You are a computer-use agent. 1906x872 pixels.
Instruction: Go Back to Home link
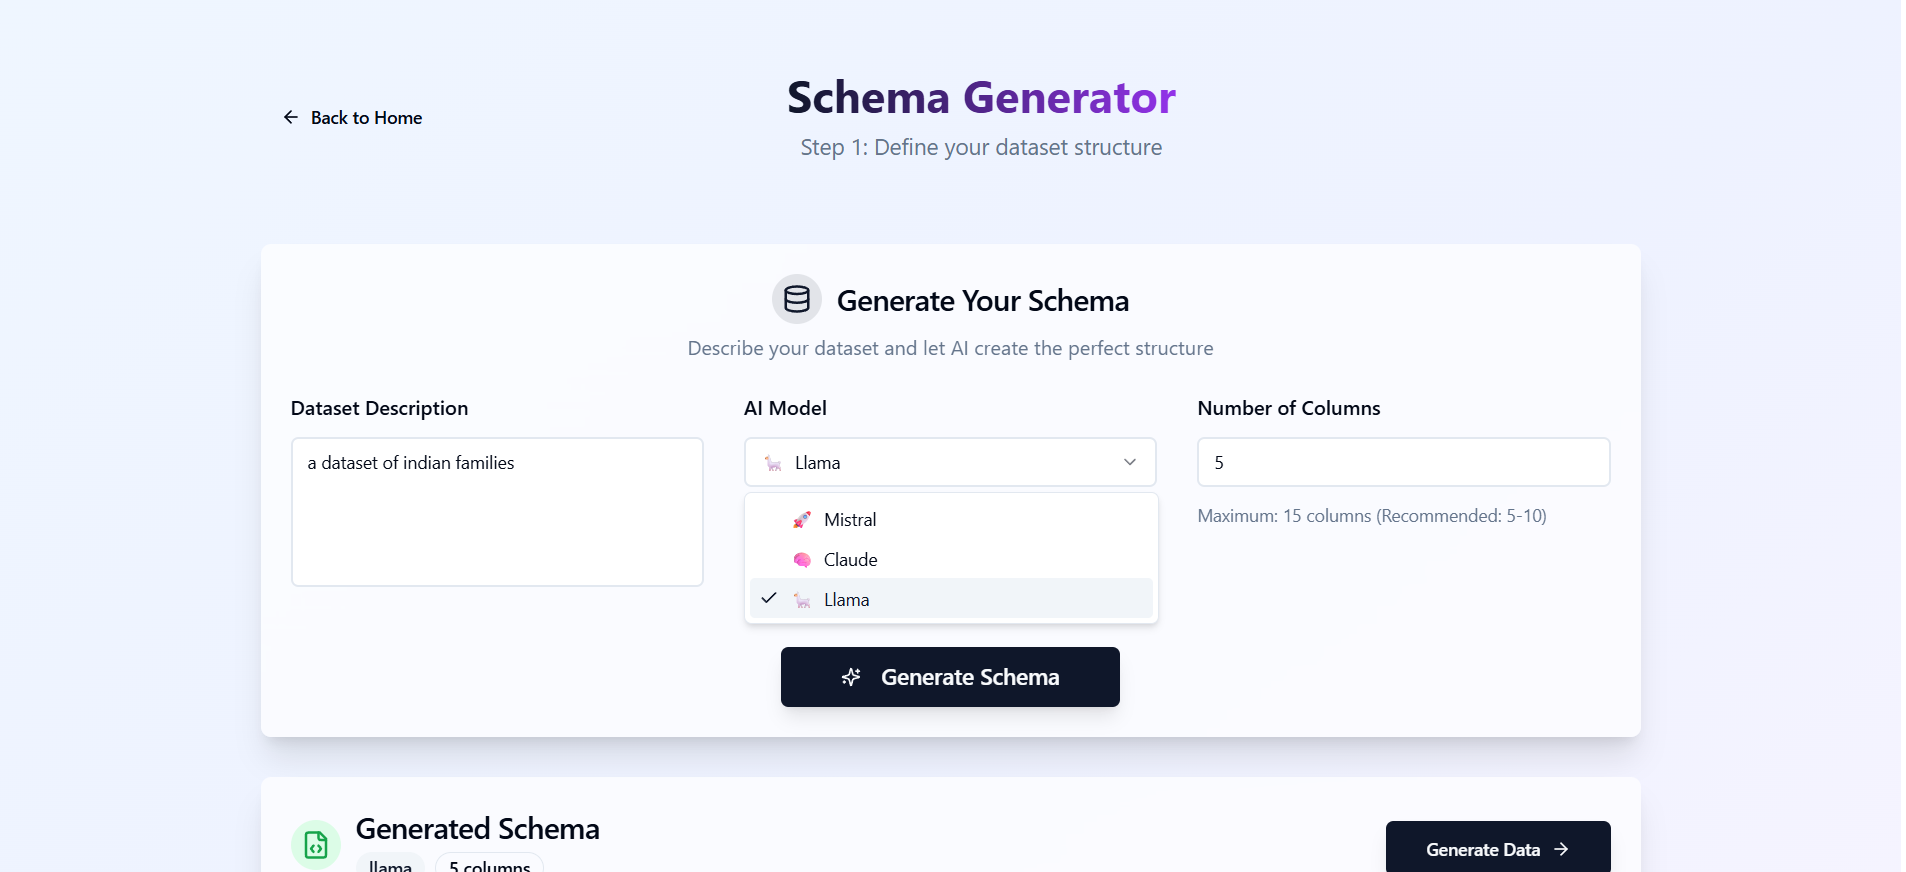(366, 118)
